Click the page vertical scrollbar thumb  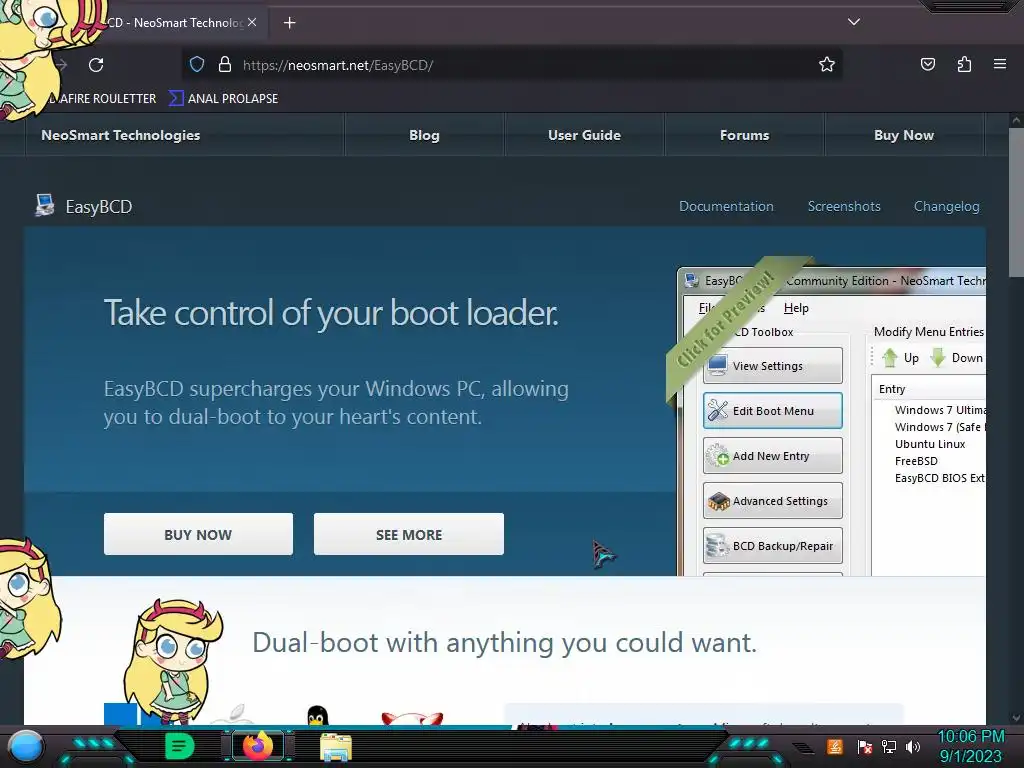pyautogui.click(x=1016, y=202)
